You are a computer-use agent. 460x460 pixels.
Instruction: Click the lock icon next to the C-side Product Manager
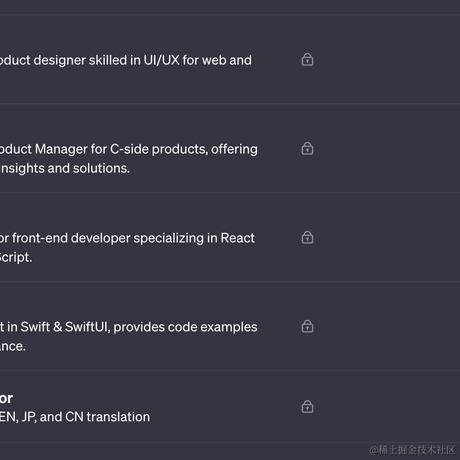point(307,148)
